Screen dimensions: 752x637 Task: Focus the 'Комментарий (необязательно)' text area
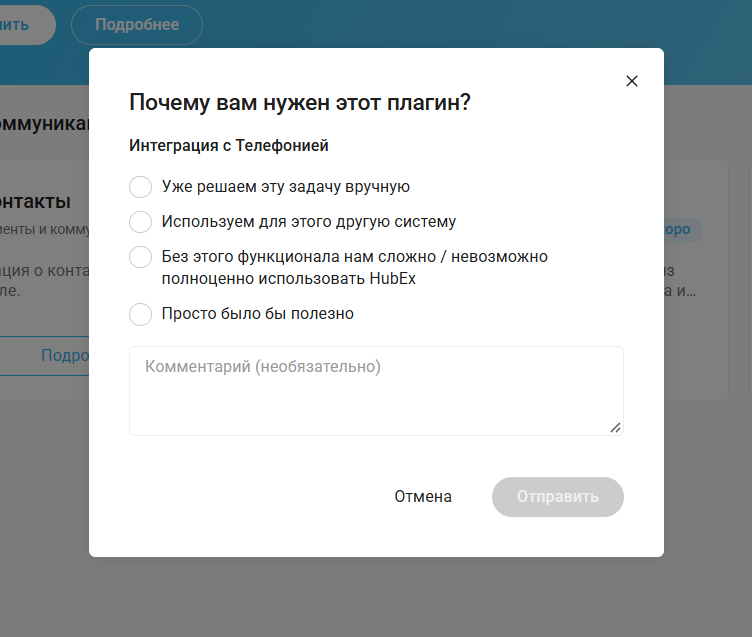(376, 391)
